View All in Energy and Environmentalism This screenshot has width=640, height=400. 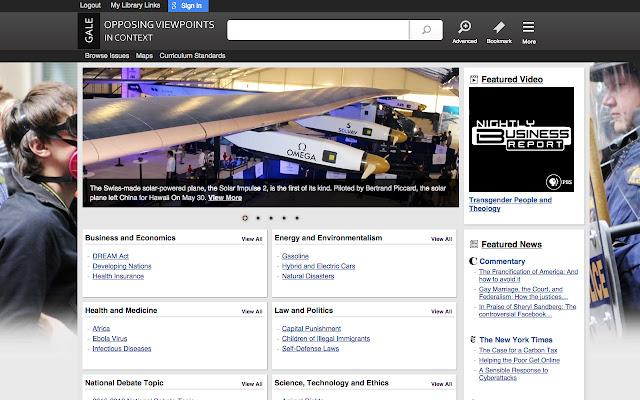point(441,239)
